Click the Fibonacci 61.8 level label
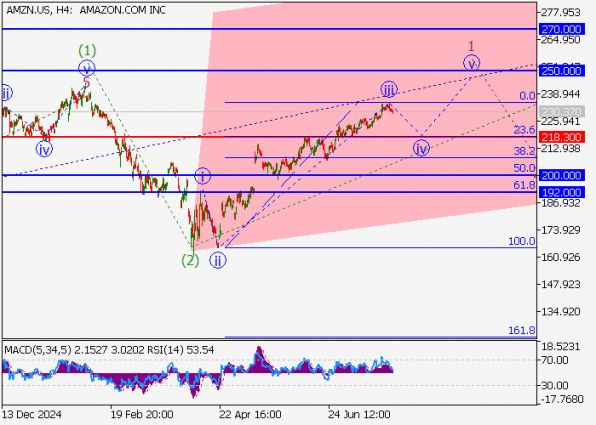 click(x=525, y=185)
